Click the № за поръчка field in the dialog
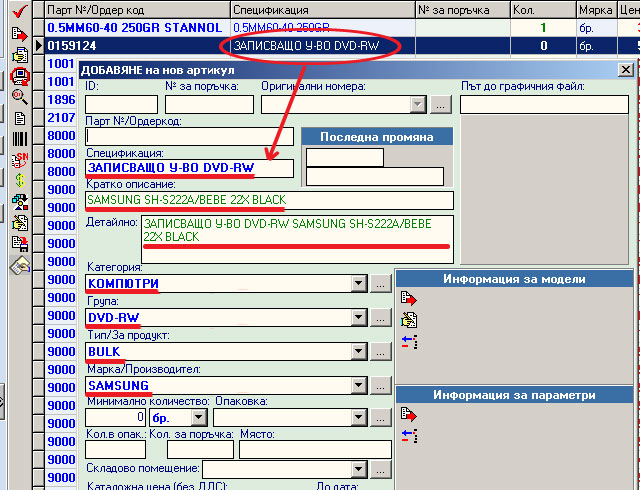640x490 pixels. pyautogui.click(x=209, y=105)
